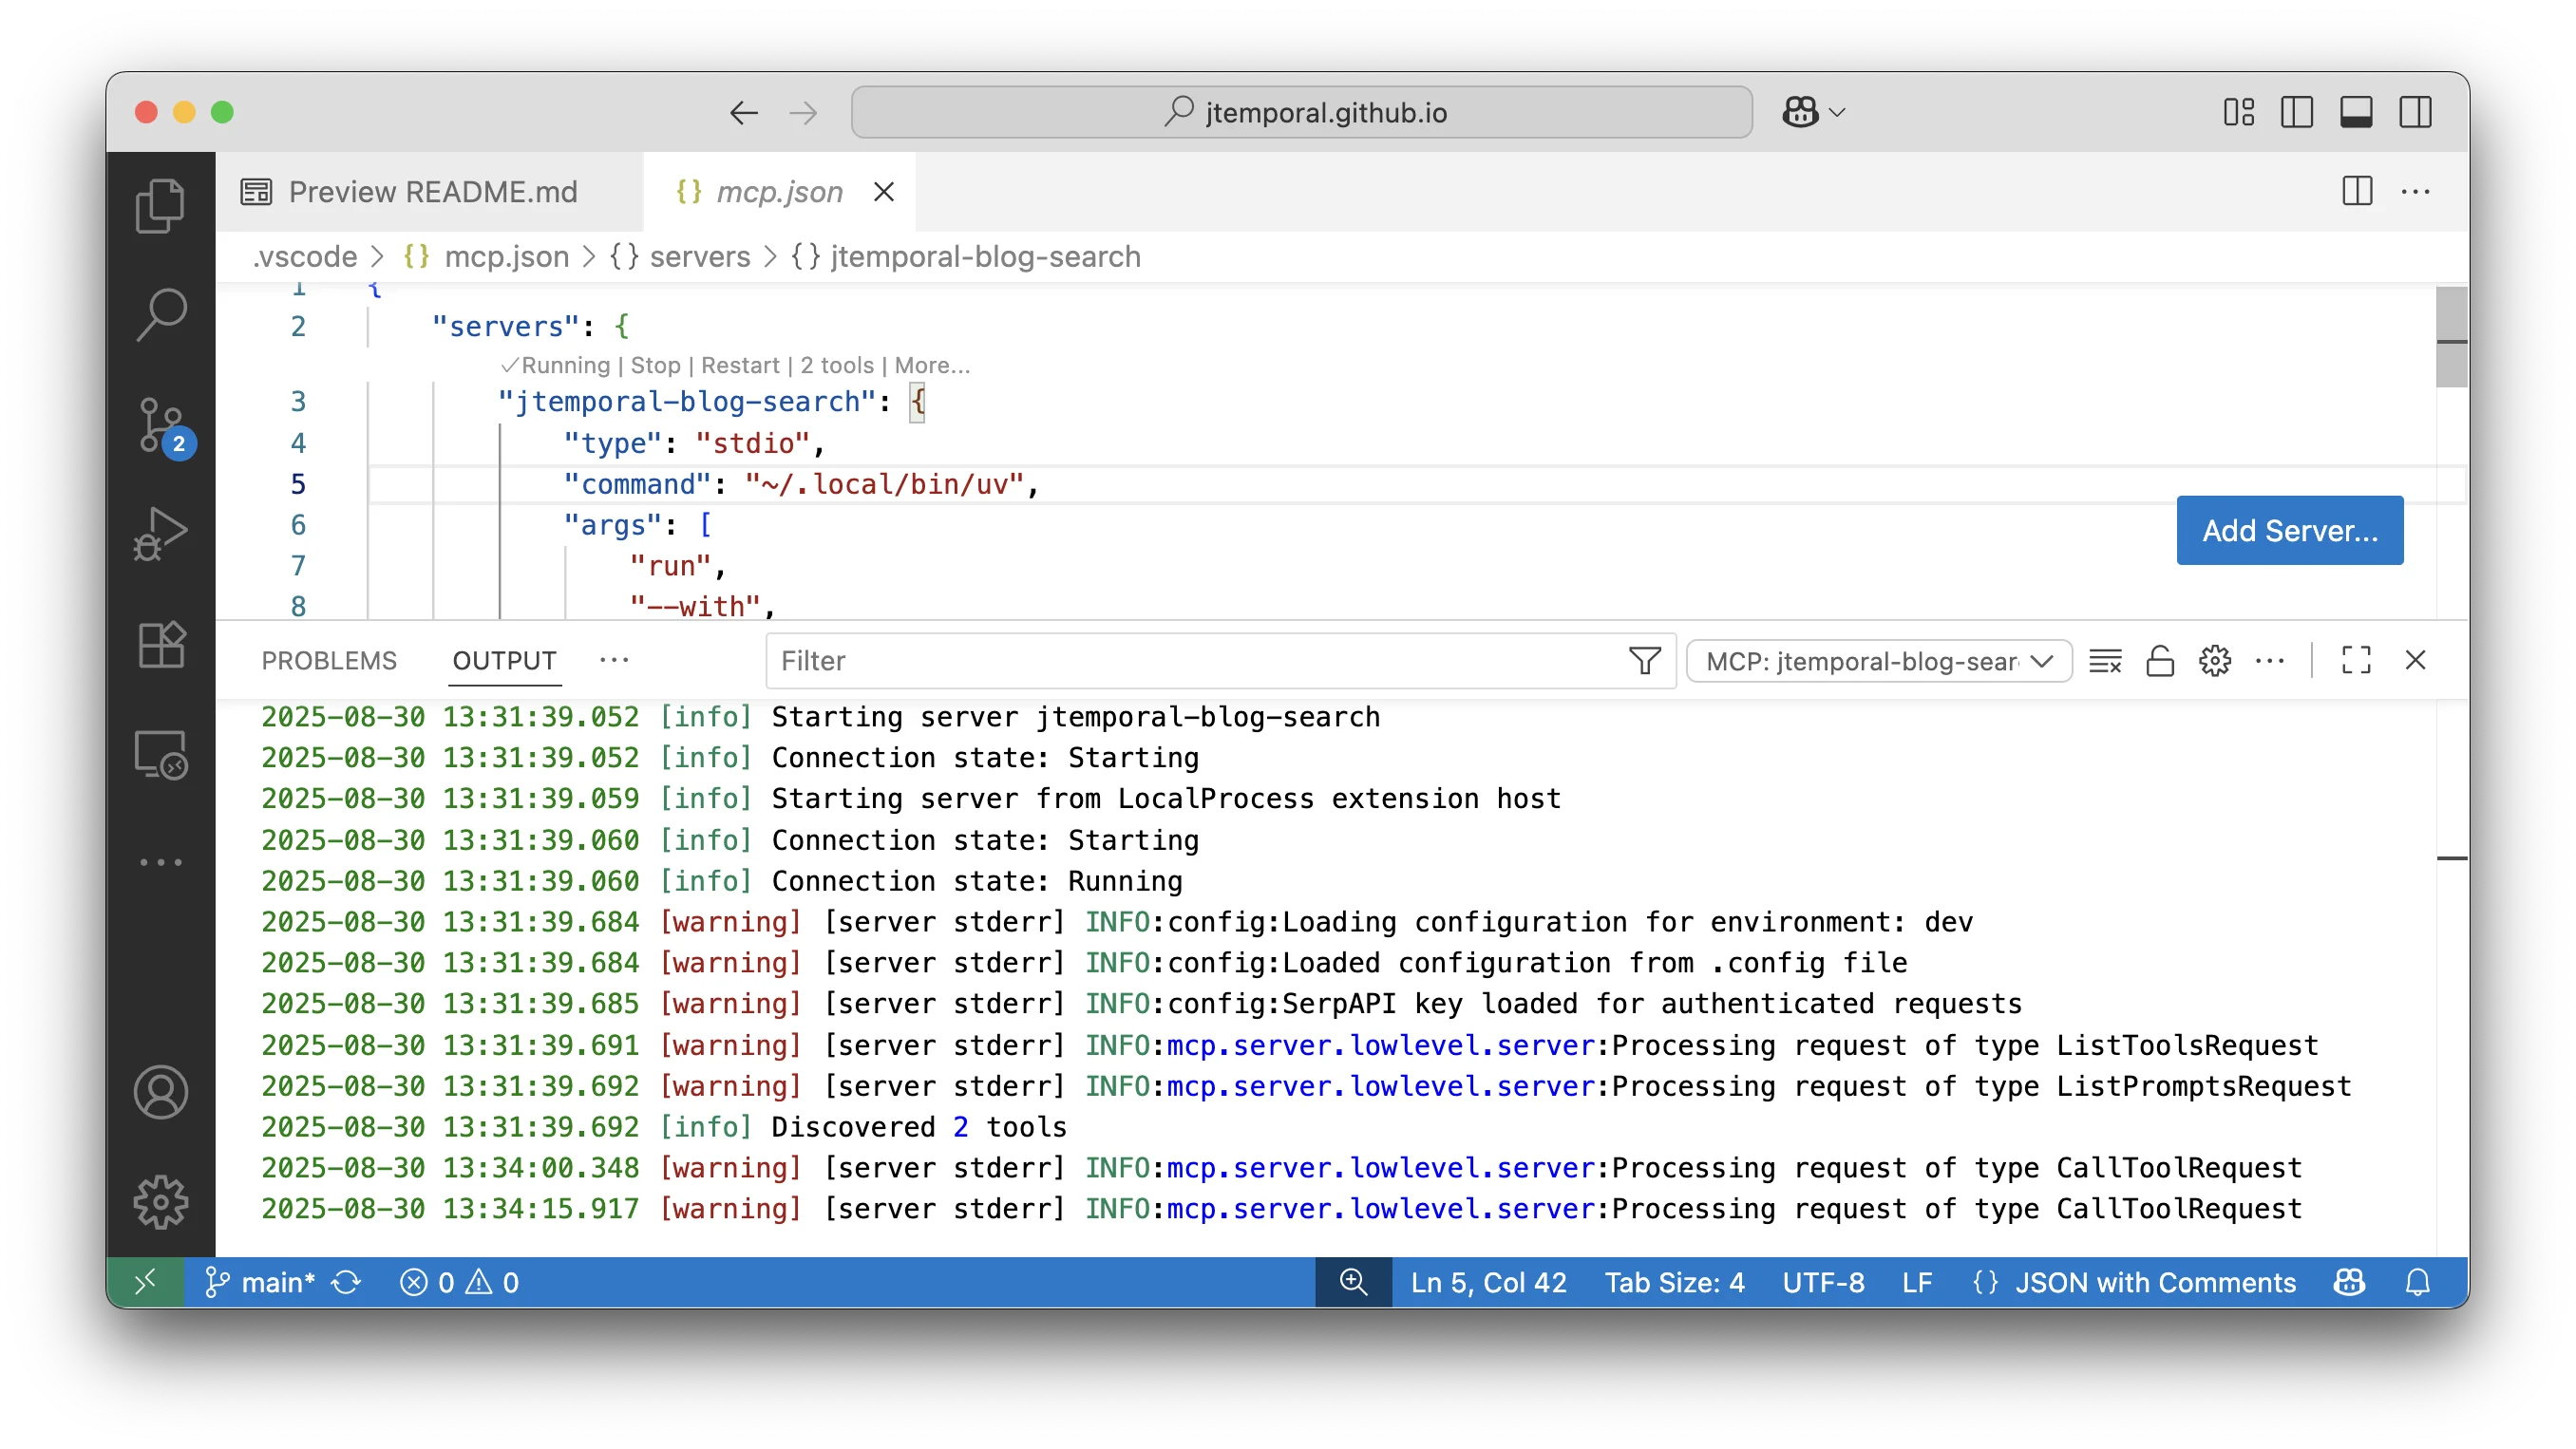Open the Output panel settings gear
Viewport: 2576px width, 1449px height.
(2215, 660)
